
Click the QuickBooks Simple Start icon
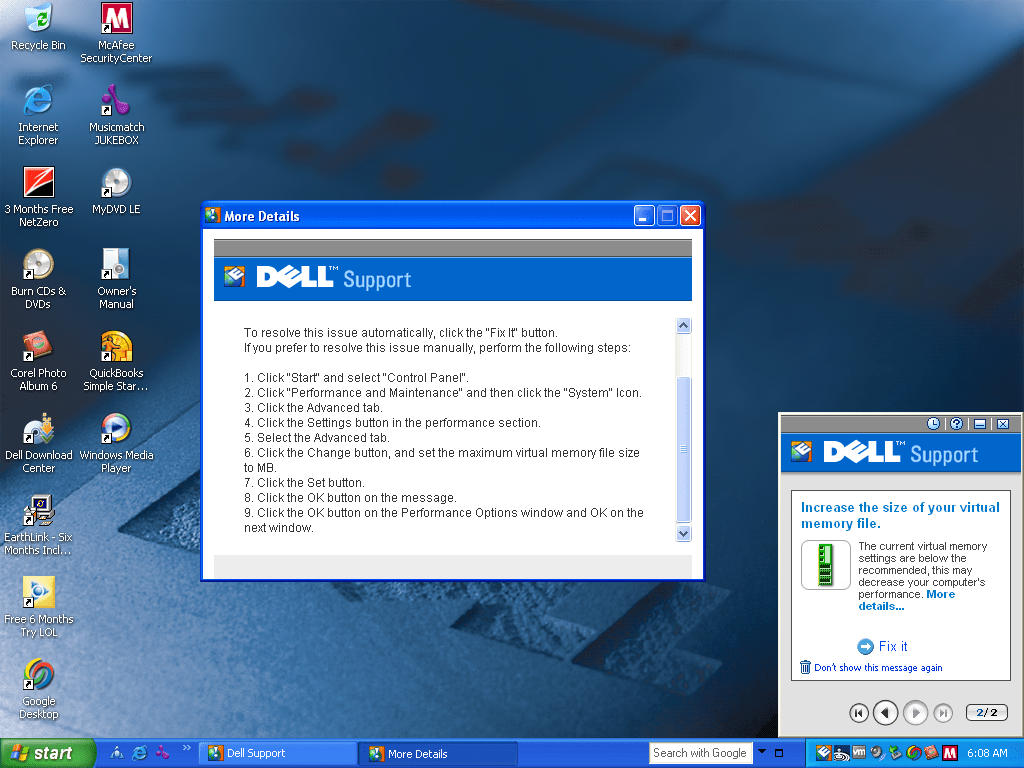tap(116, 347)
